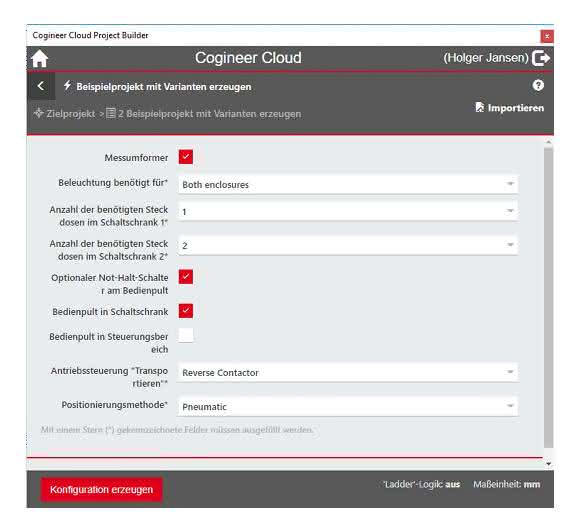Click Konfiguration erzeugen button
The height and width of the screenshot is (531, 580).
pyautogui.click(x=101, y=490)
